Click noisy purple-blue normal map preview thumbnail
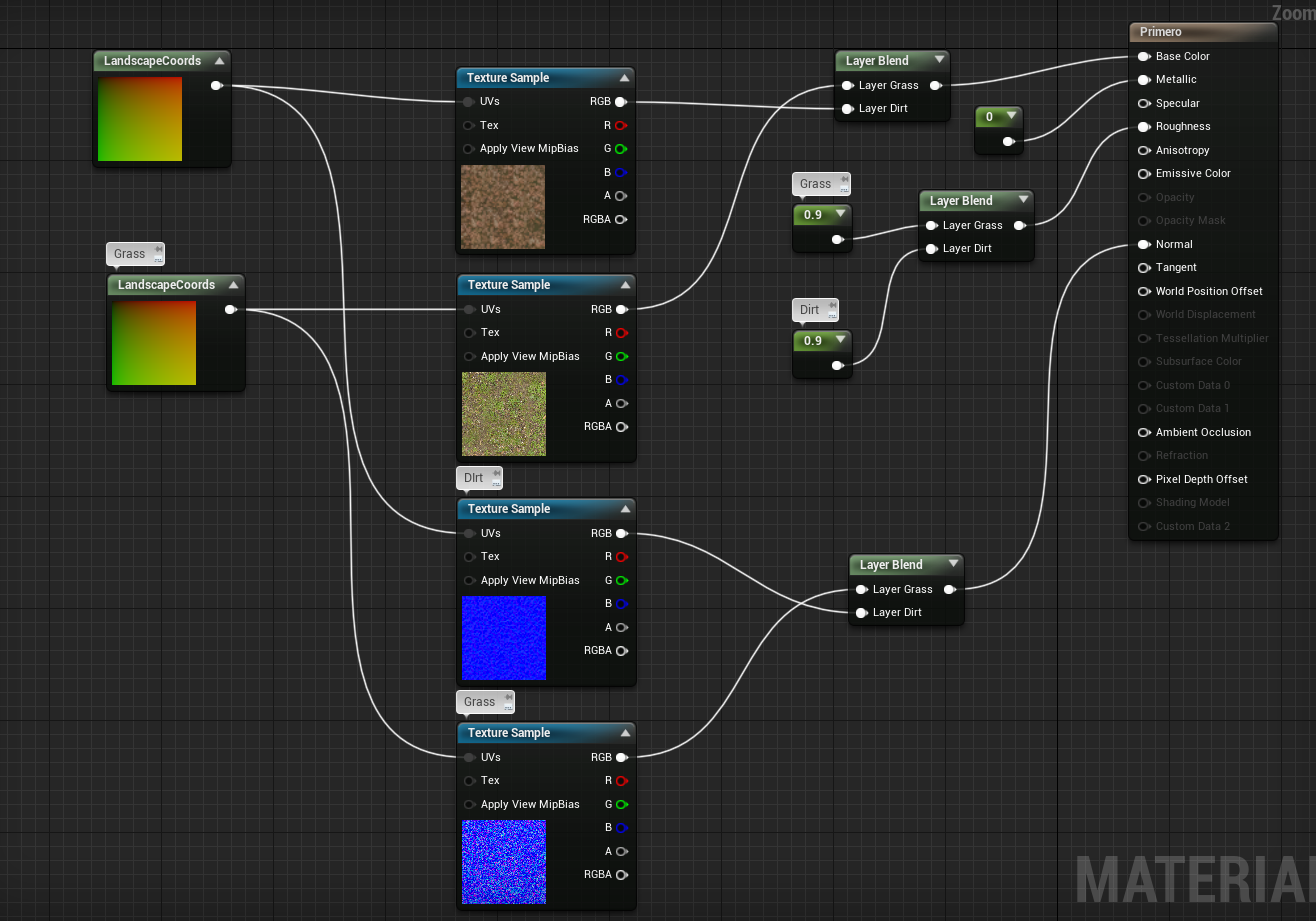 pyautogui.click(x=504, y=862)
